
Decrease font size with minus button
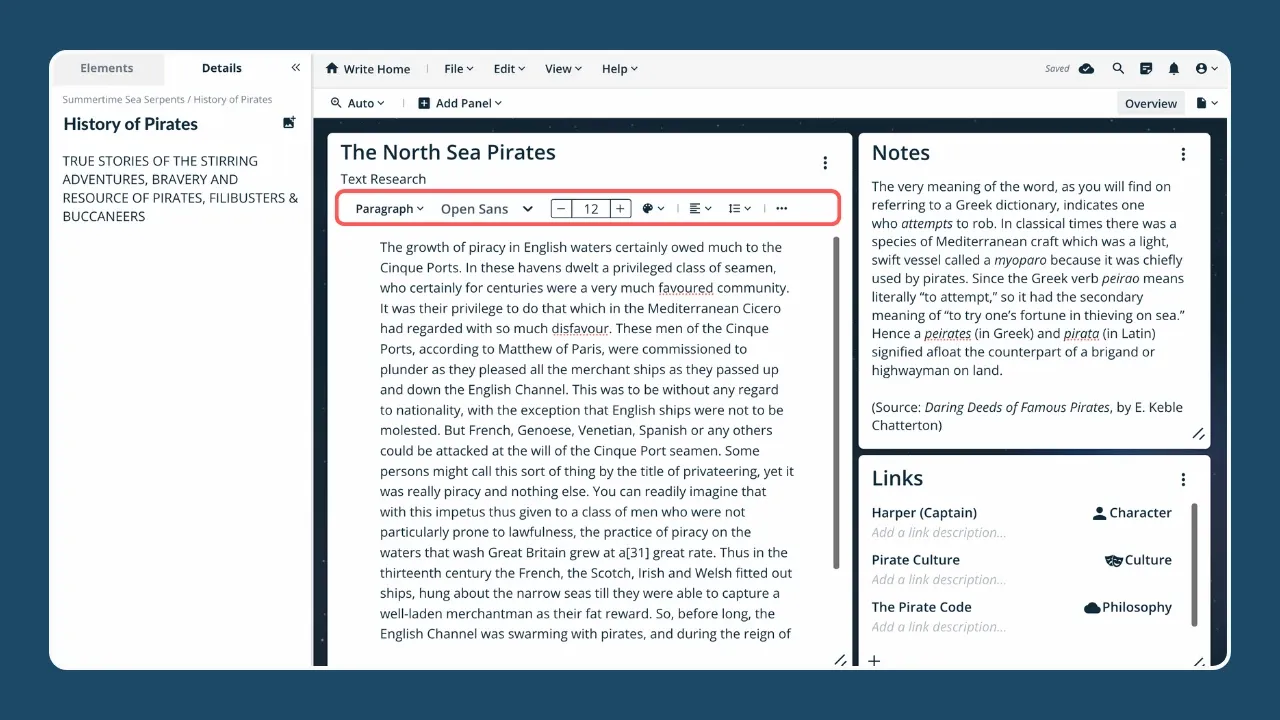562,209
